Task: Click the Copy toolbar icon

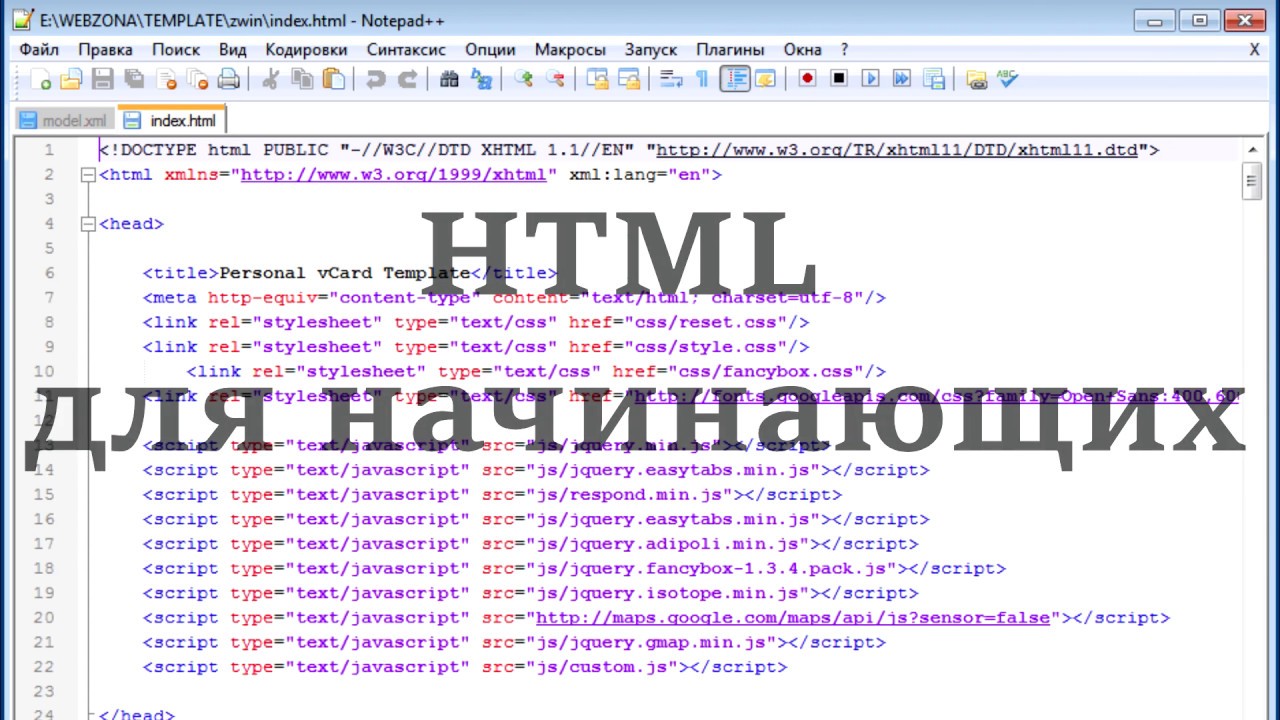Action: coord(301,79)
